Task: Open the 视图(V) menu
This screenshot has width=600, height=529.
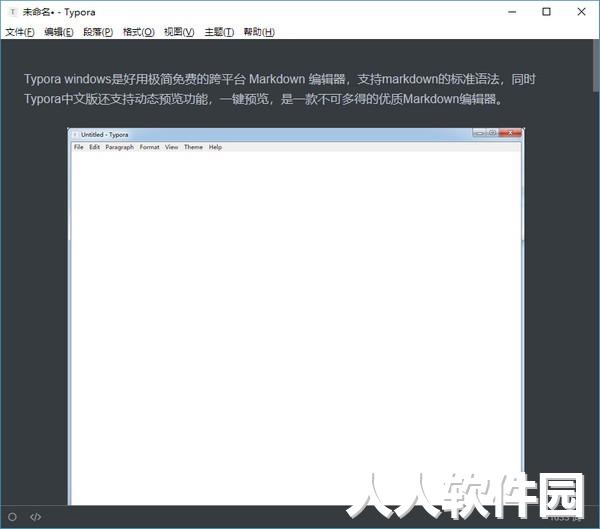Action: tap(179, 32)
